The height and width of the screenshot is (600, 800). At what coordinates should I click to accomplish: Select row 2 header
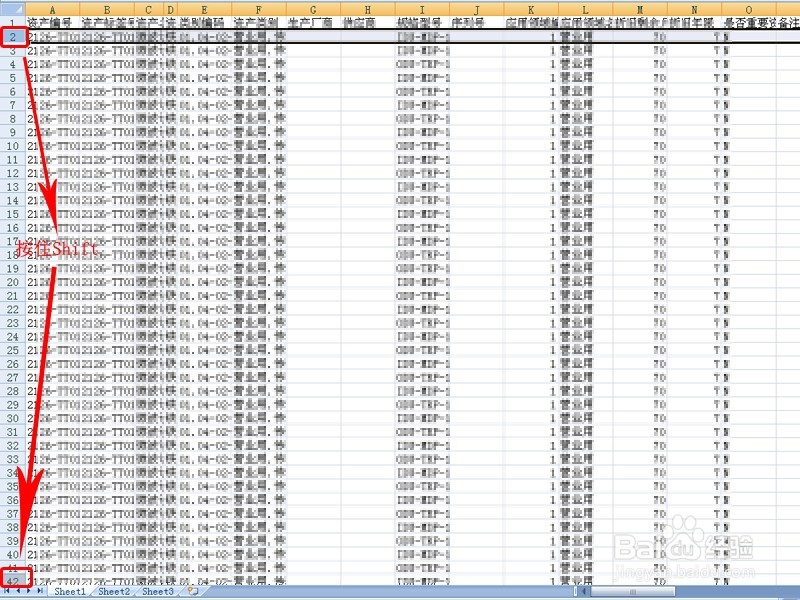[x=12, y=37]
